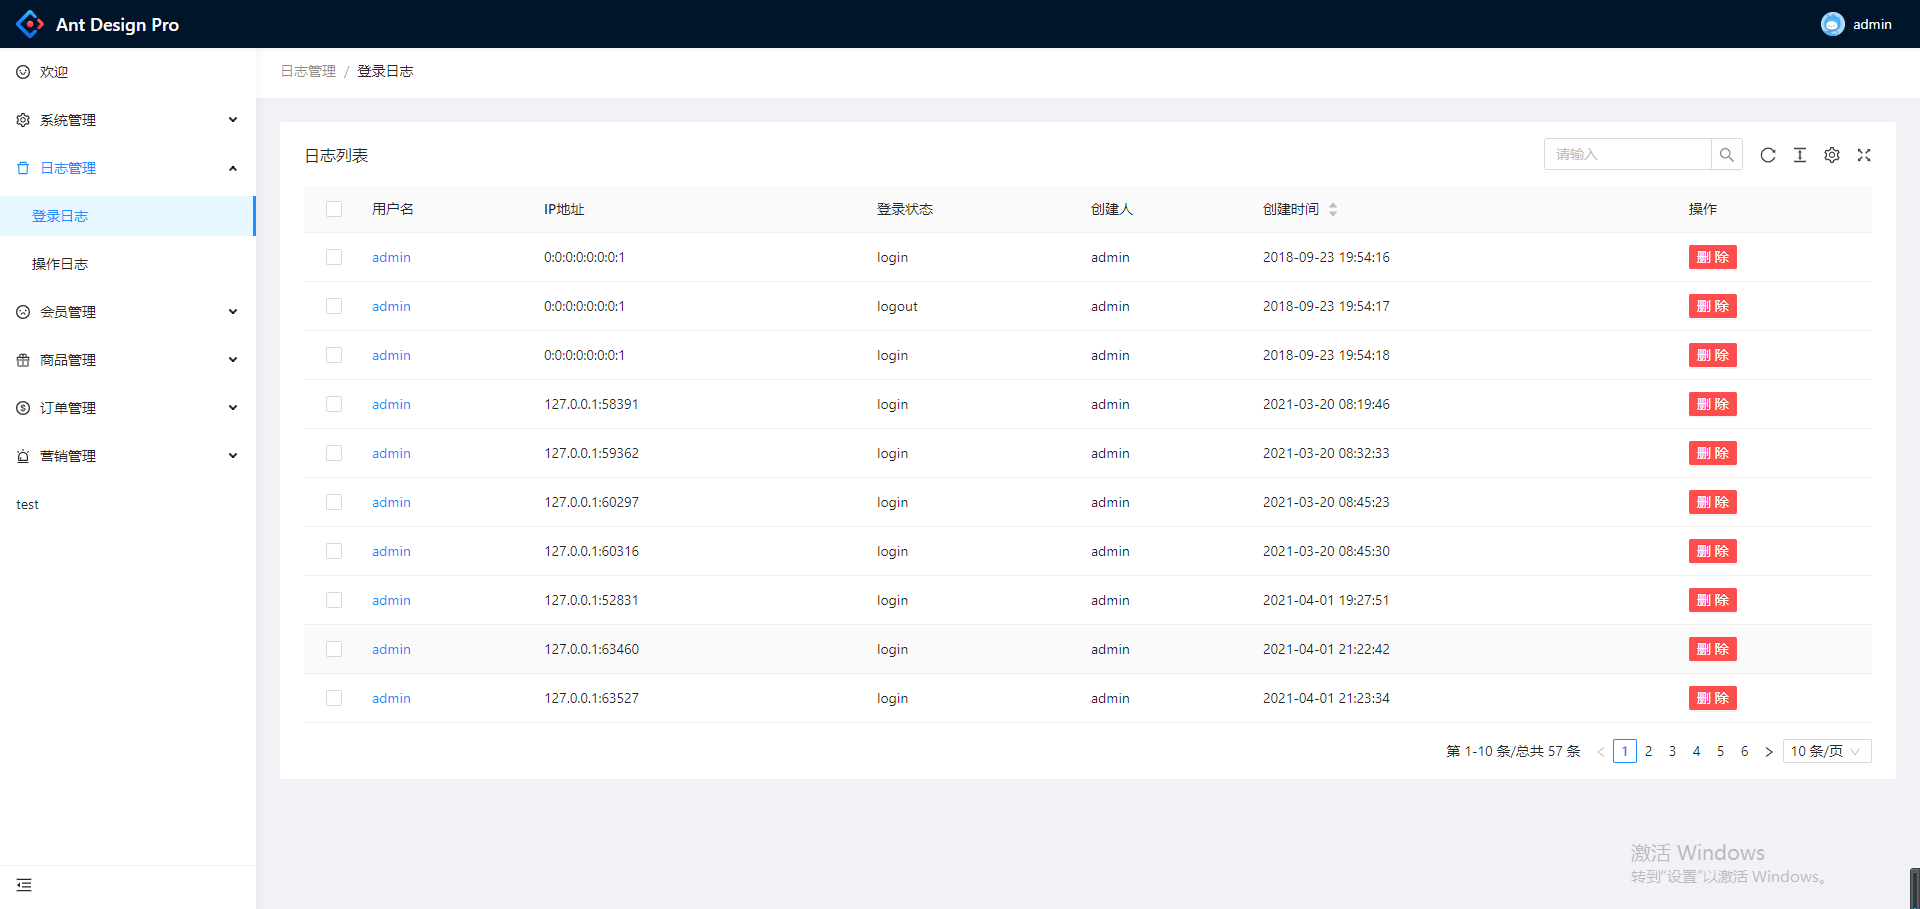Image resolution: width=1920 pixels, height=909 pixels.
Task: Sort by 创建时间 column sorter
Action: pos(1333,209)
